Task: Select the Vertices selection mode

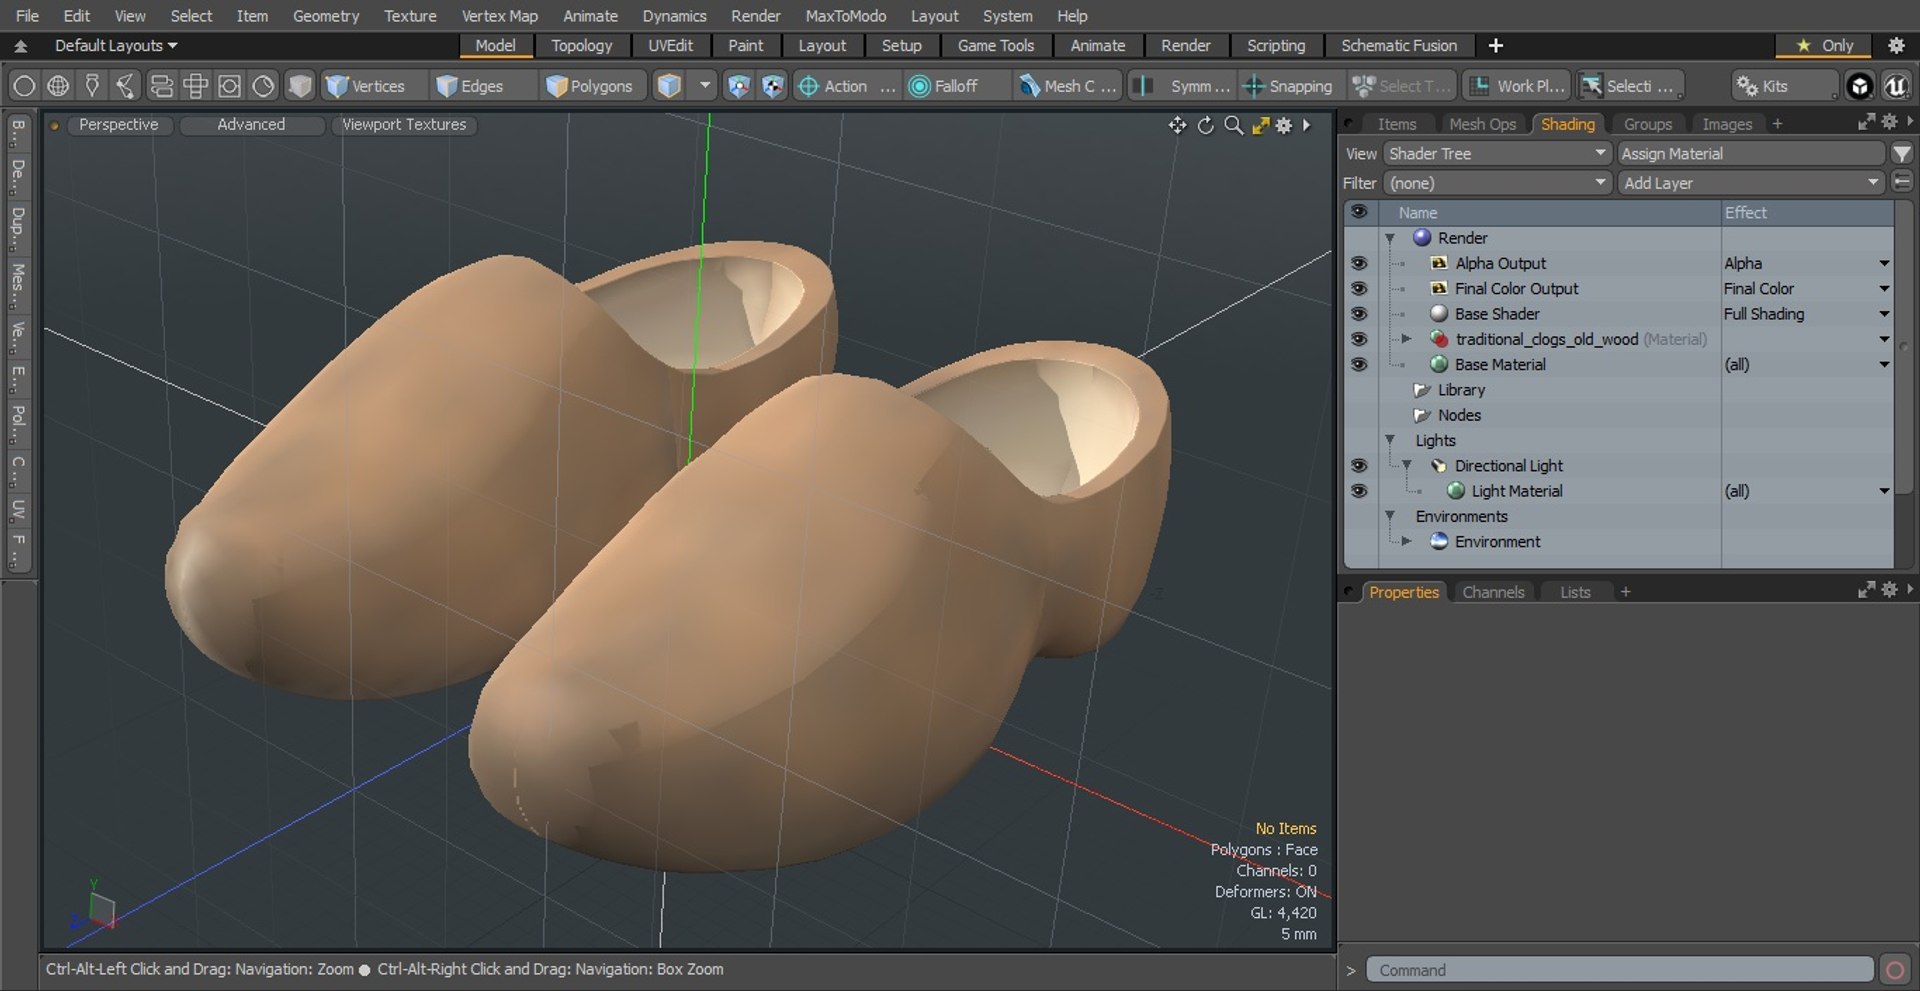Action: [366, 86]
